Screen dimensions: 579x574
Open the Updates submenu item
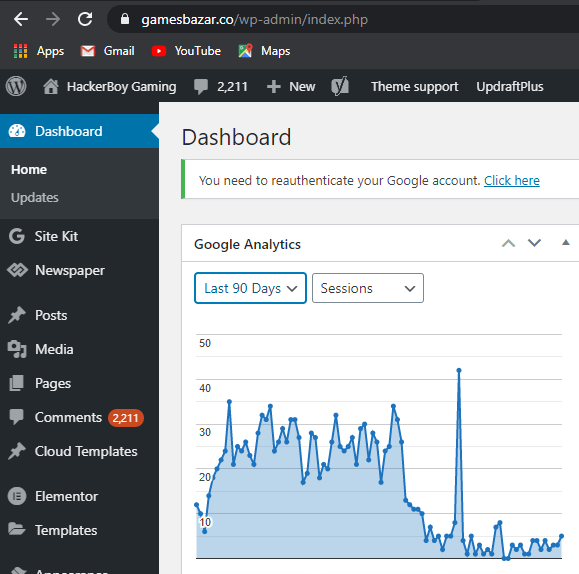pos(35,198)
